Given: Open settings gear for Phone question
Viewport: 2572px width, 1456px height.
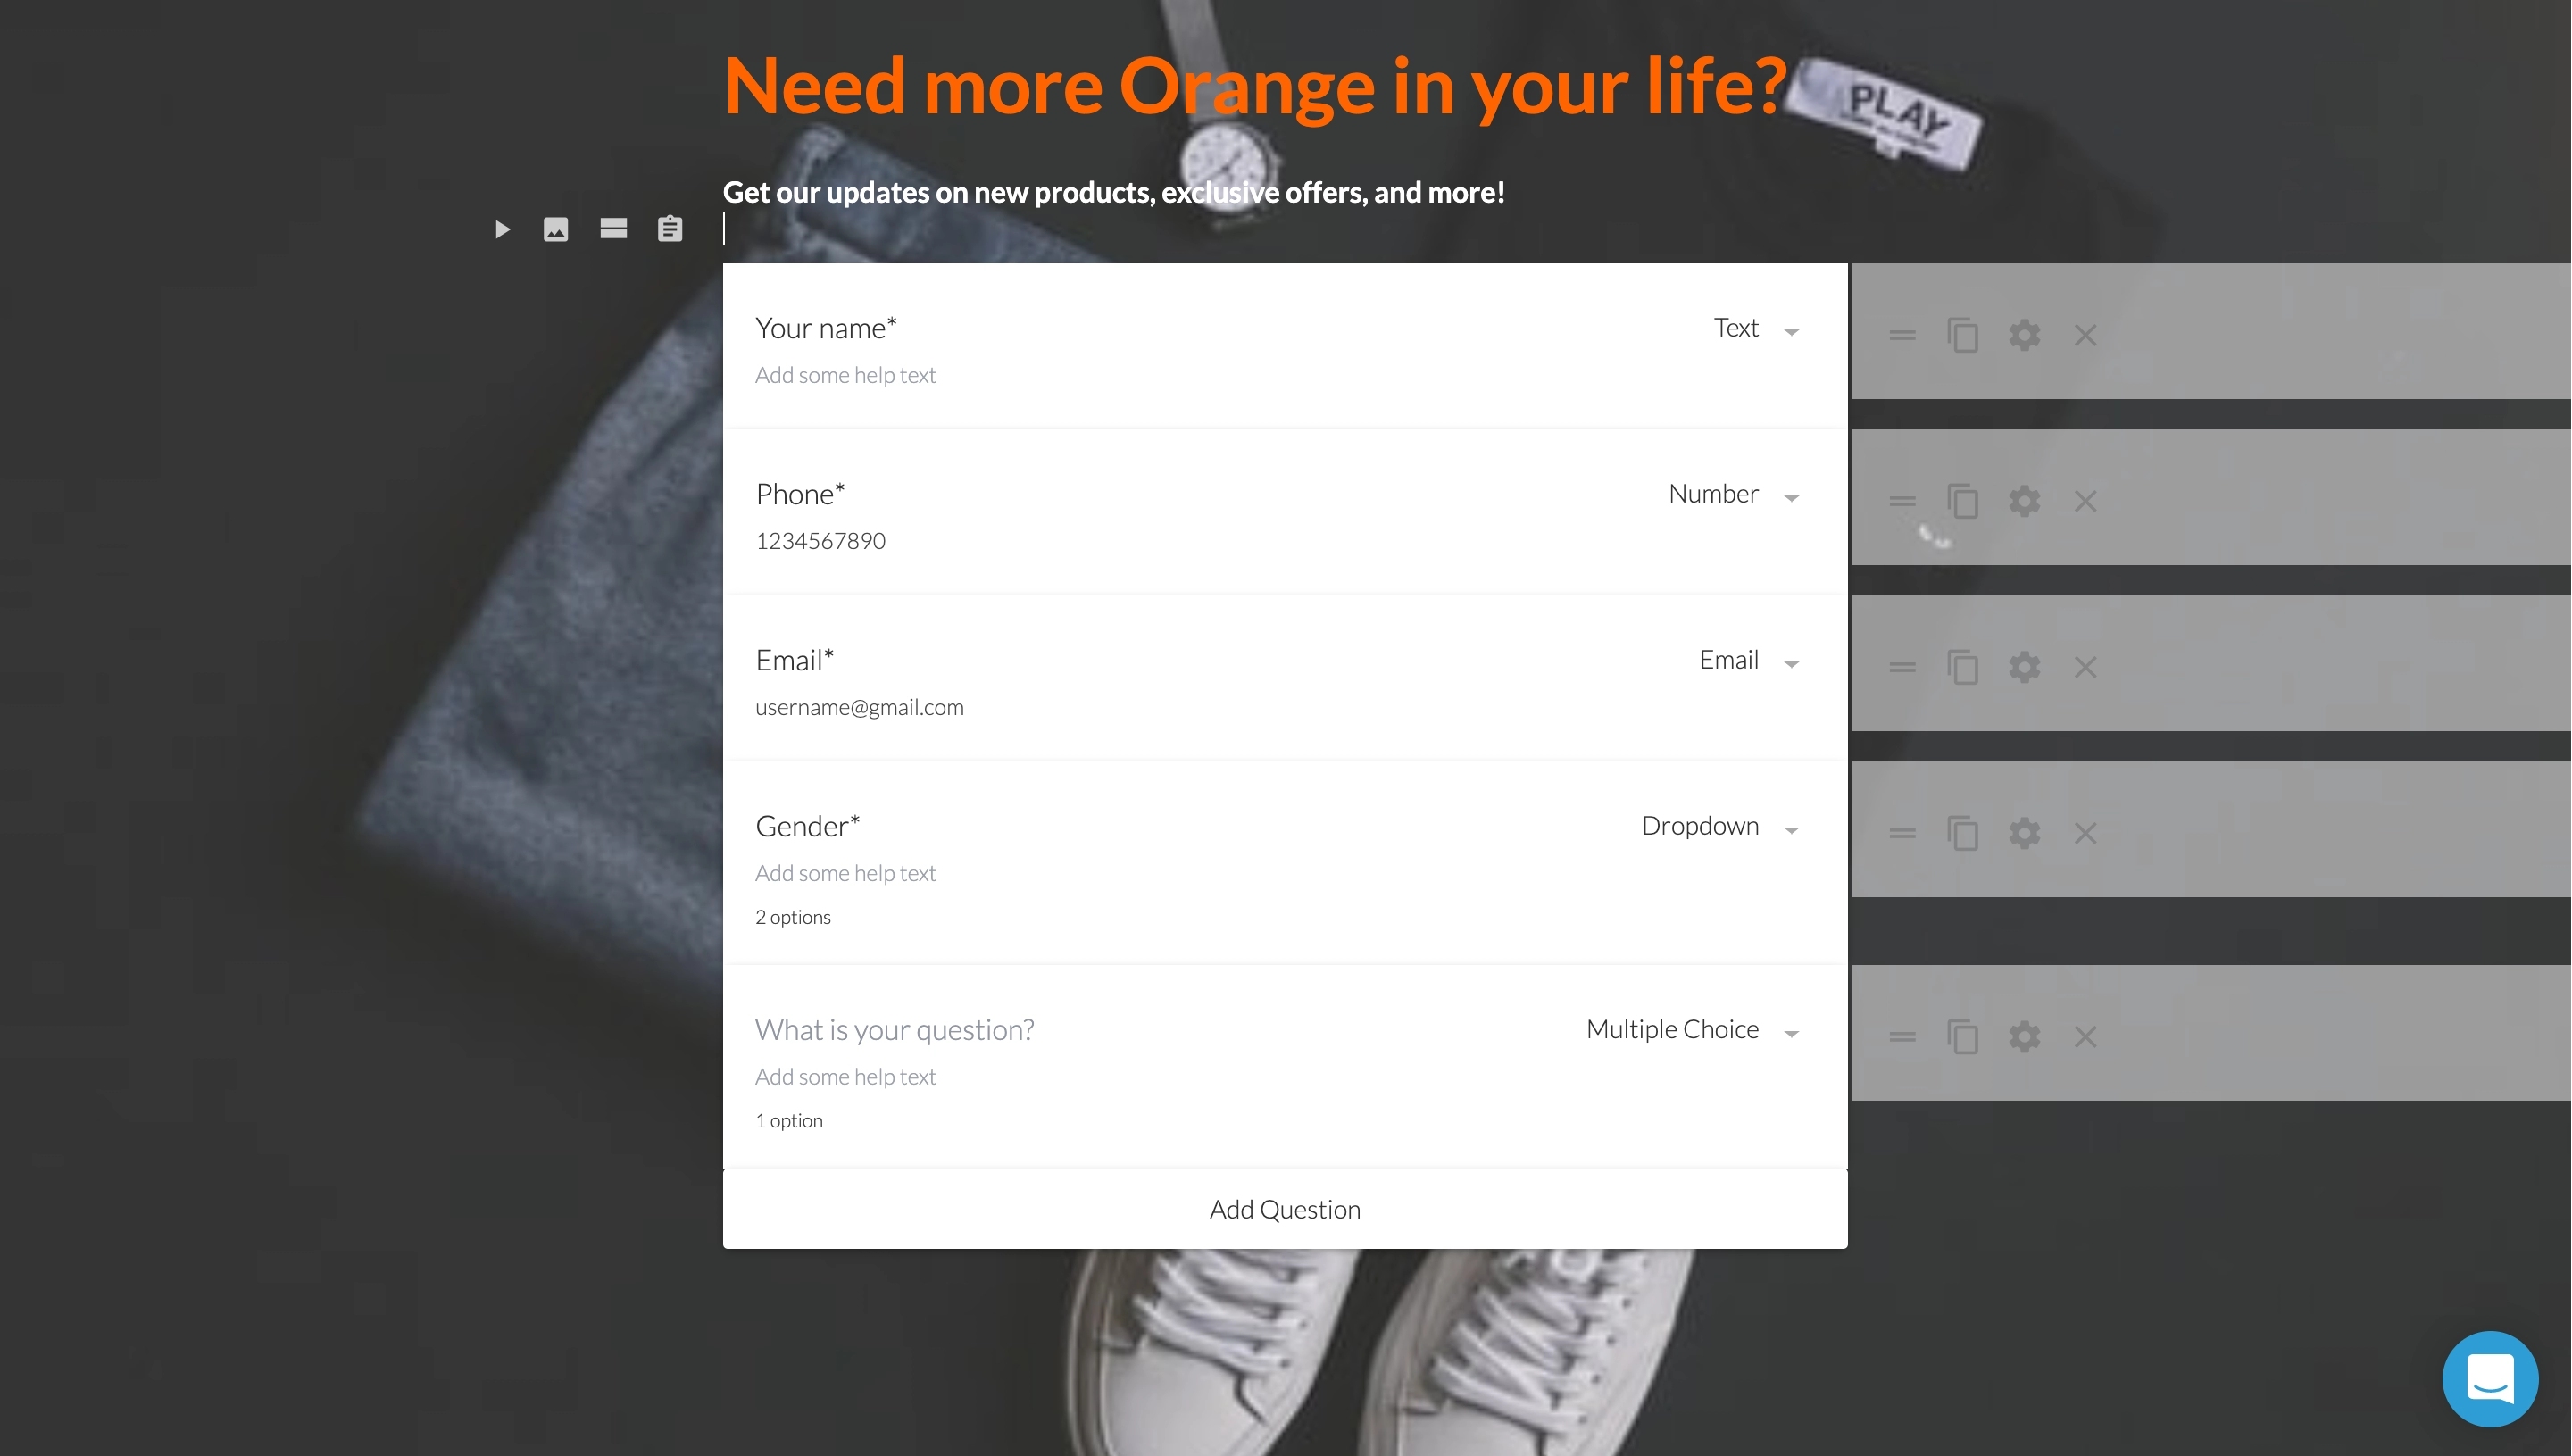Looking at the screenshot, I should pos(2024,501).
